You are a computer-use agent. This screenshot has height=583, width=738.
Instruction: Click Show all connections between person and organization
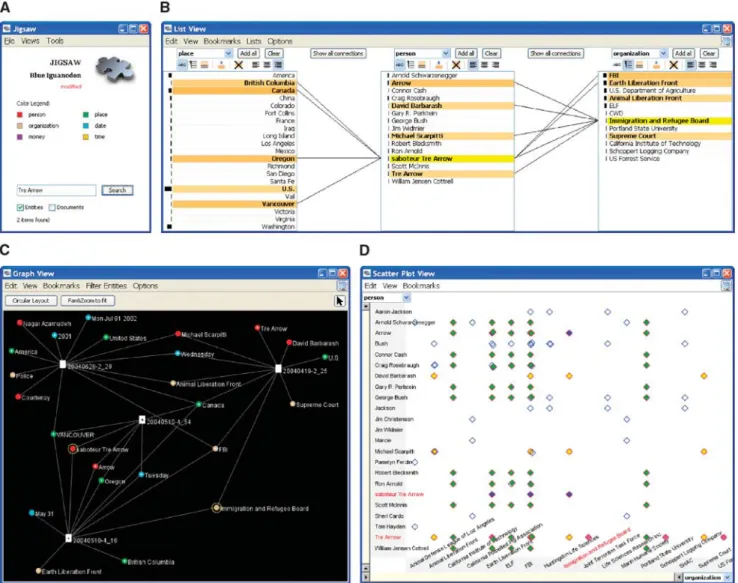click(555, 53)
